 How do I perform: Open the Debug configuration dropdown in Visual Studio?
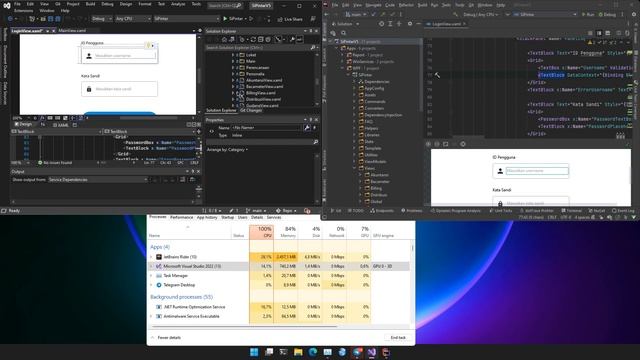point(102,19)
